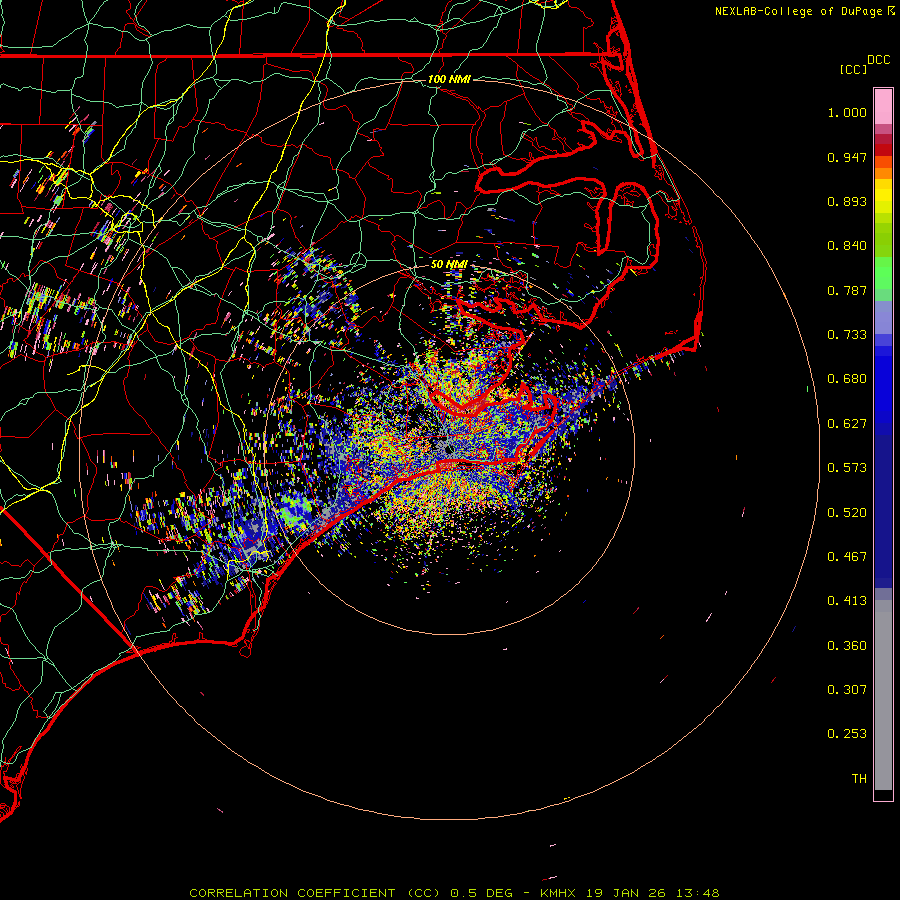The width and height of the screenshot is (900, 900).
Task: Click the 0.627 legend value
Action: coord(847,424)
